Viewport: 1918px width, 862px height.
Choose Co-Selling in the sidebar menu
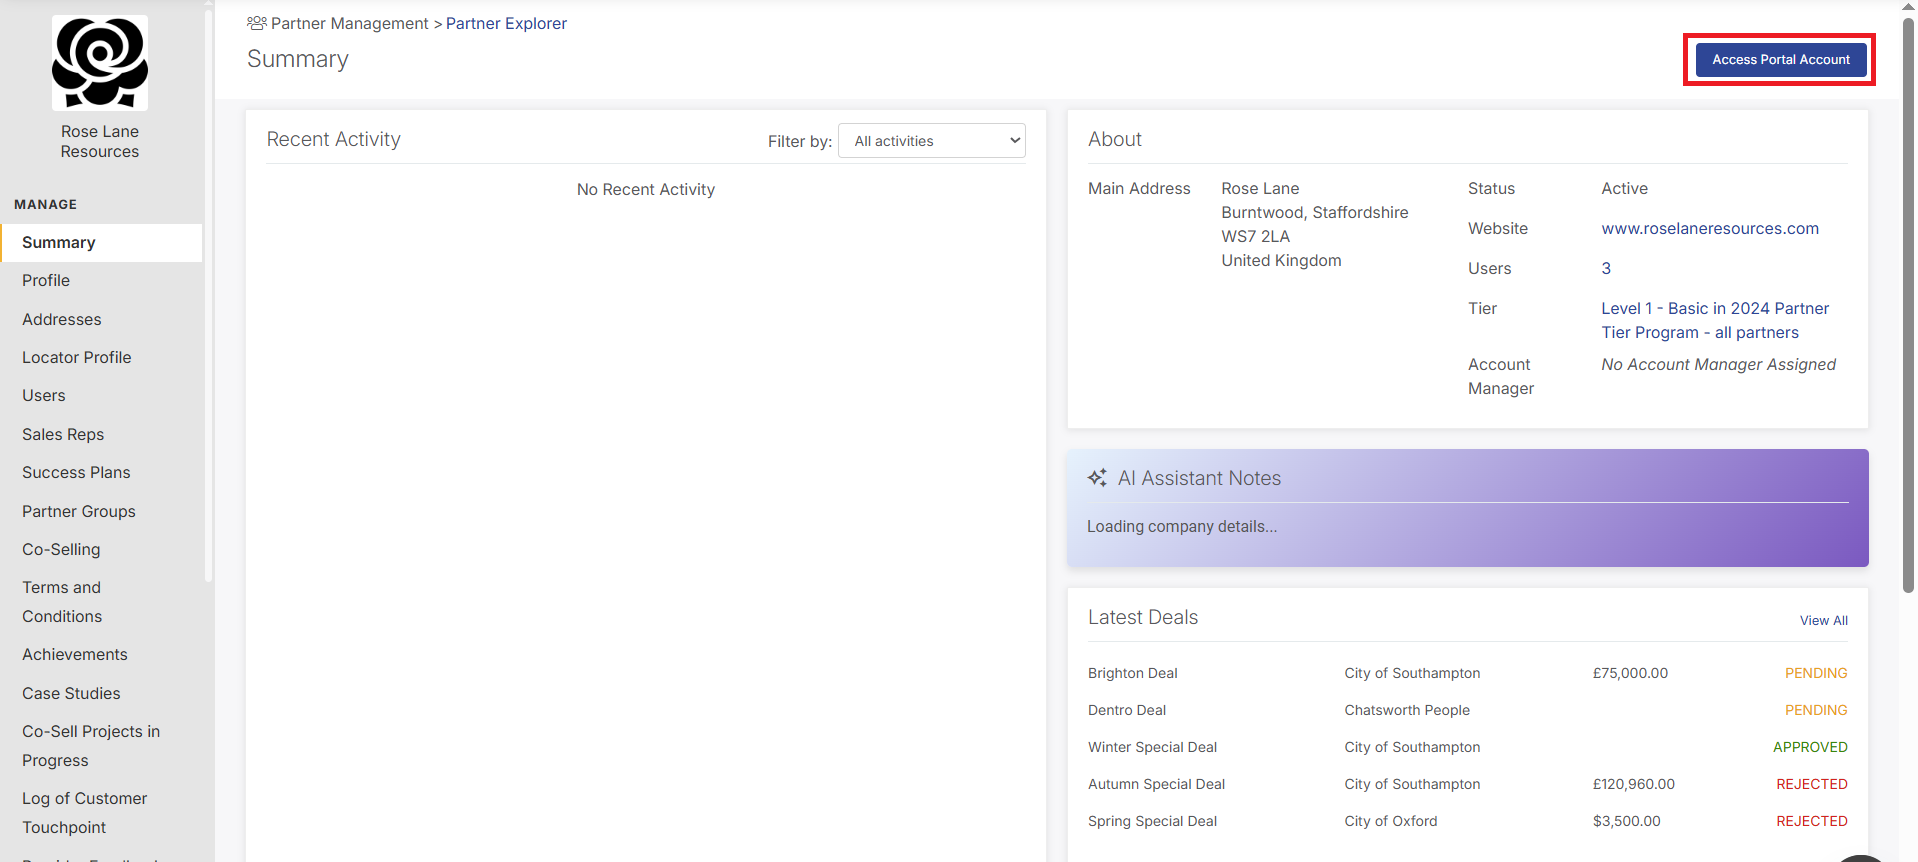61,549
